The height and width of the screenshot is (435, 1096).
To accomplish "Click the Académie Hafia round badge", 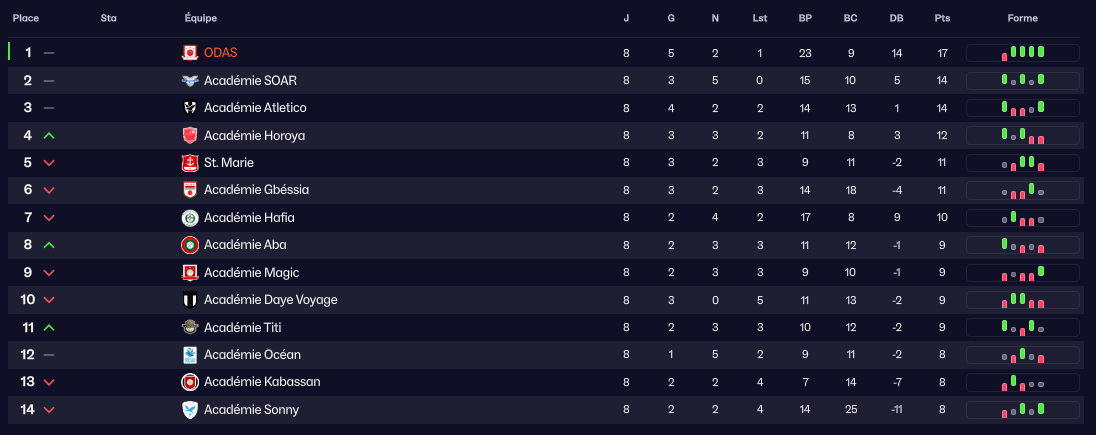I will (190, 218).
